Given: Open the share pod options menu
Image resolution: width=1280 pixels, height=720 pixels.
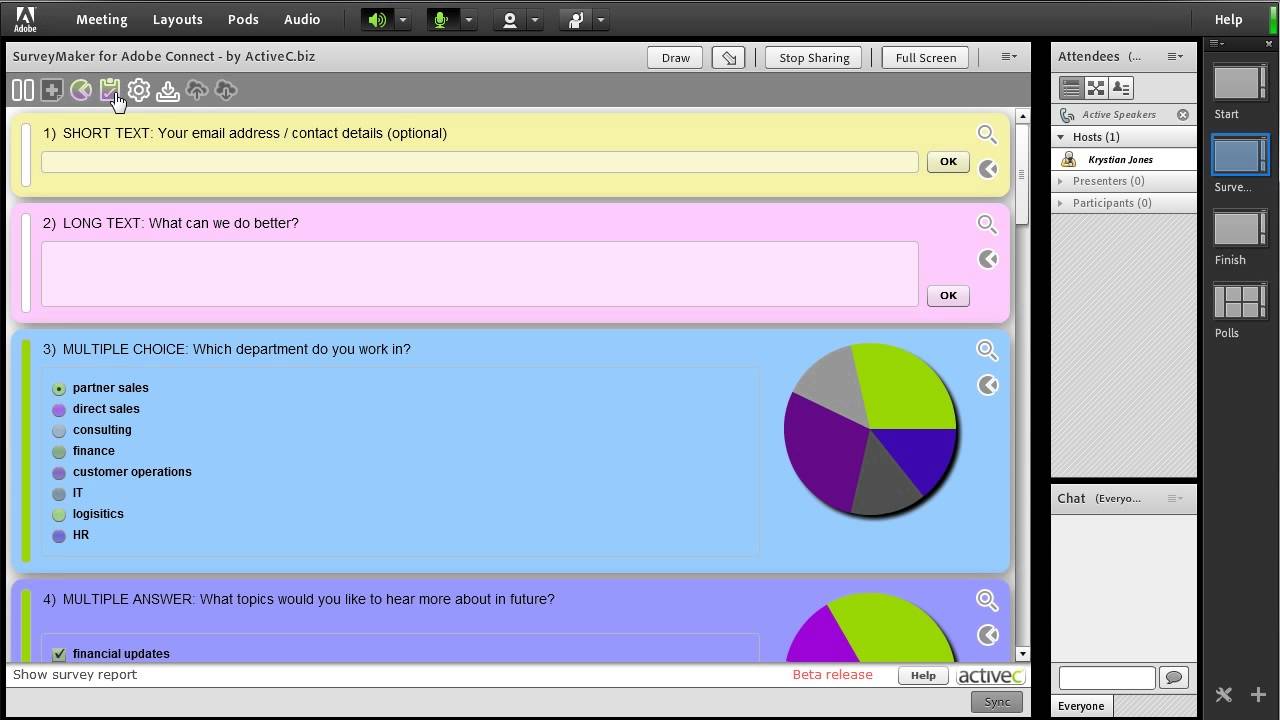Looking at the screenshot, I should (1009, 57).
